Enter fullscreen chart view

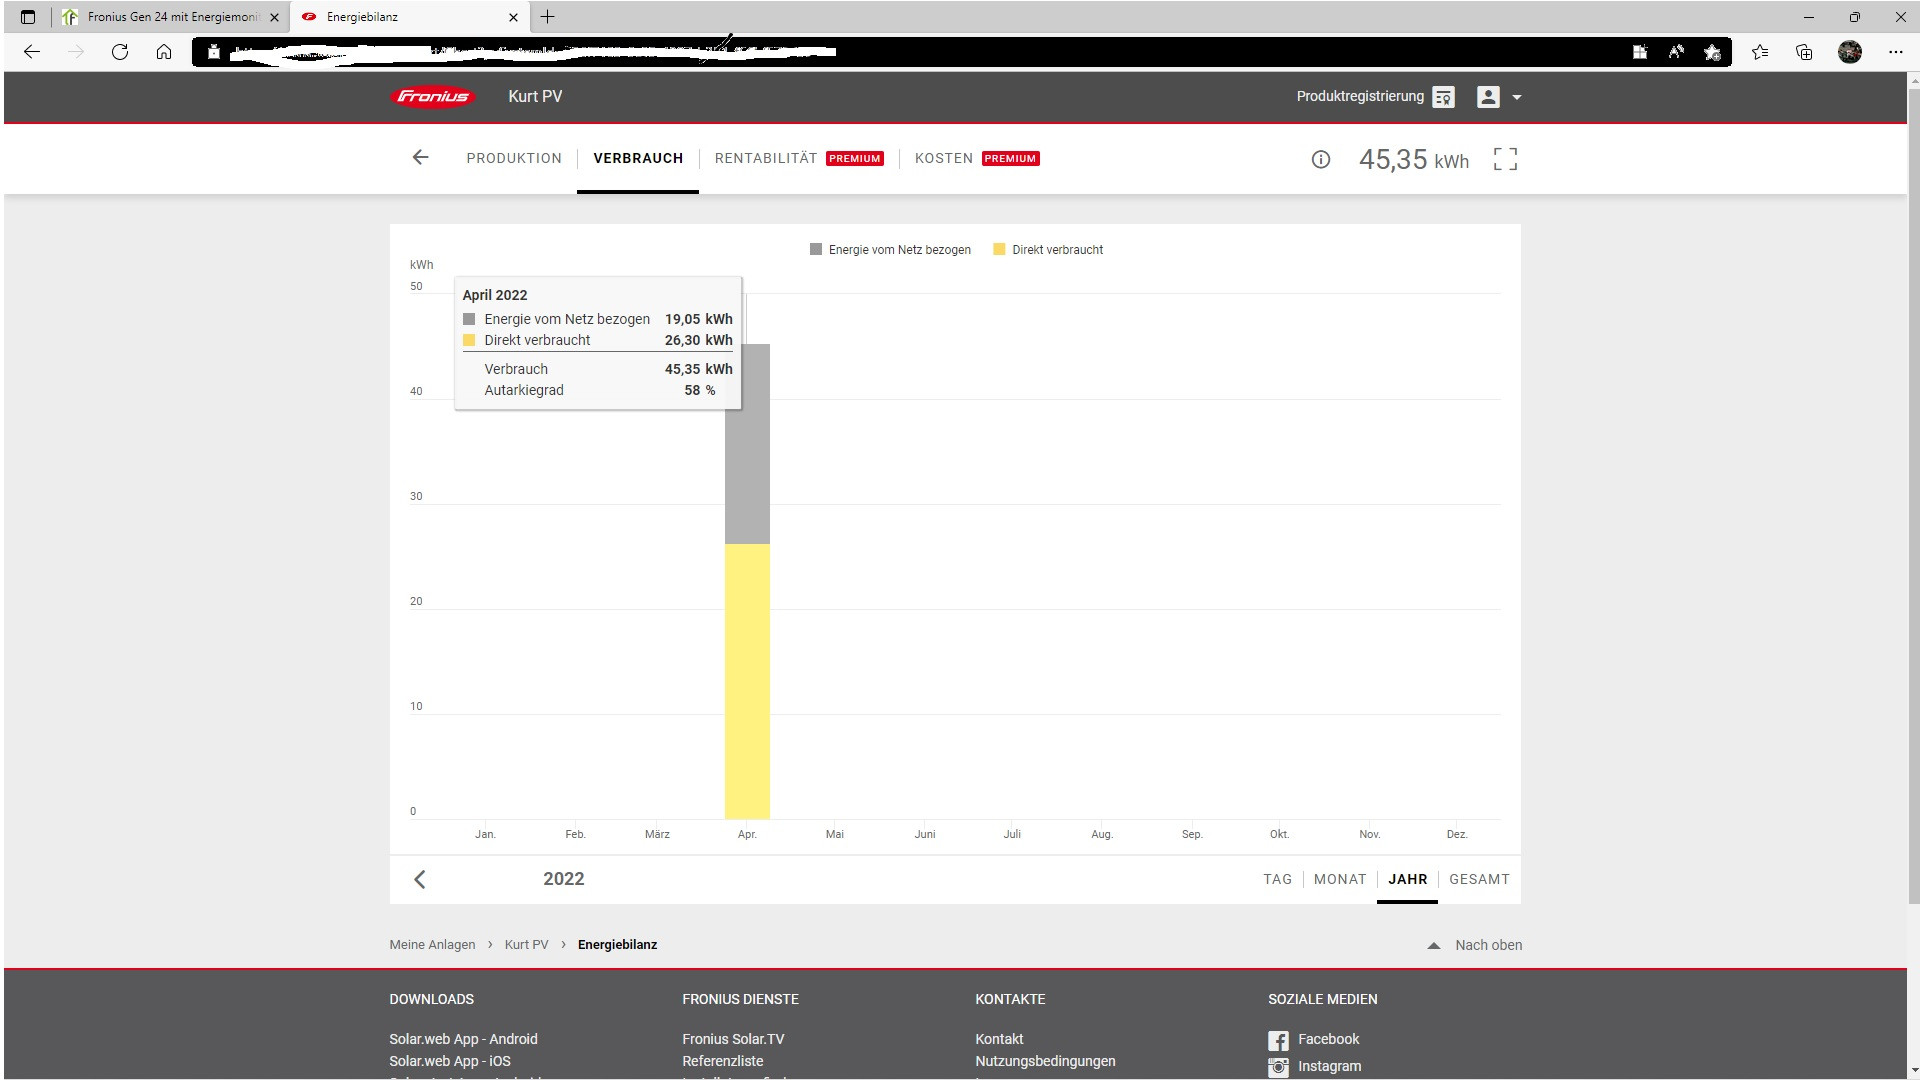click(1505, 160)
